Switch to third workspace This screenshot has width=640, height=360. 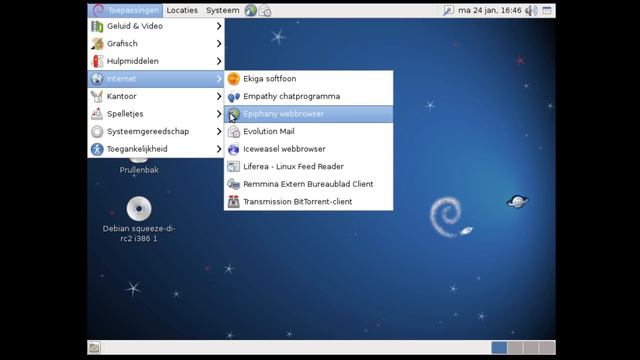[531, 347]
